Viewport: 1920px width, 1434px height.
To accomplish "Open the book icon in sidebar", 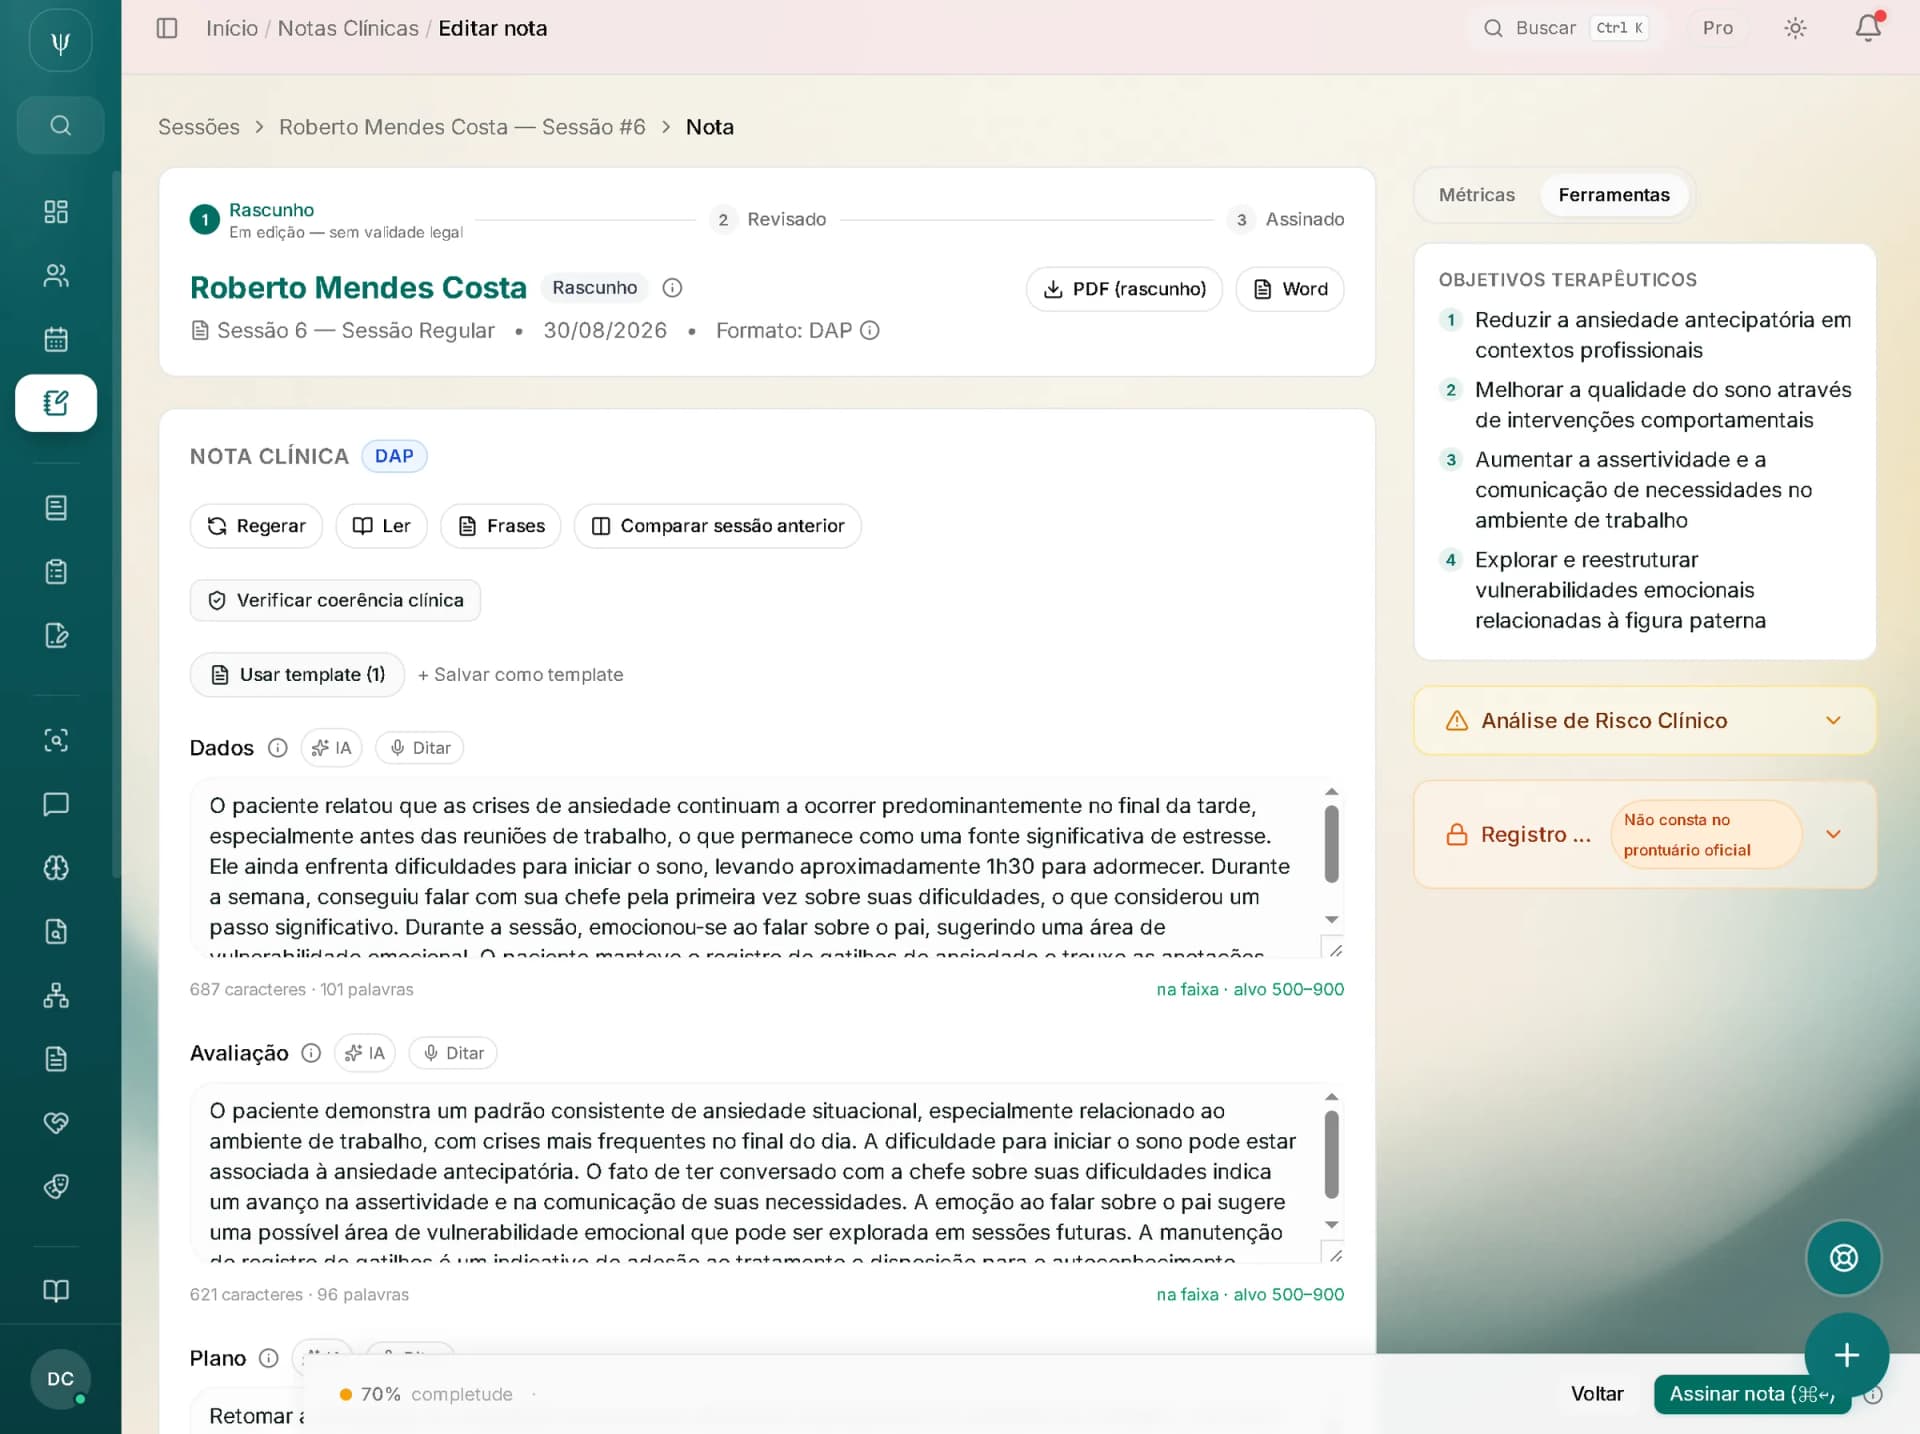I will coord(56,1290).
